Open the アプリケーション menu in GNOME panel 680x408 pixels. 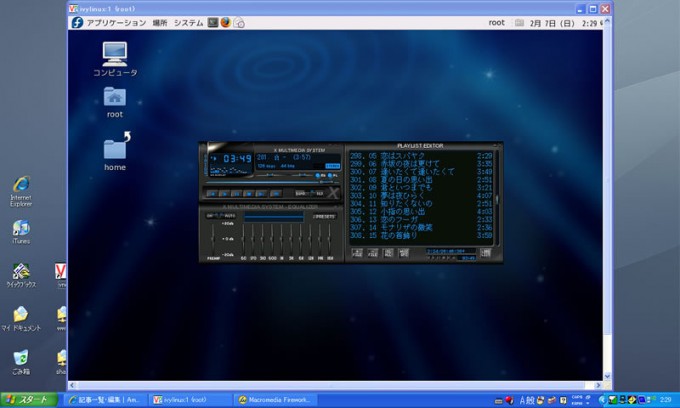[x=116, y=23]
